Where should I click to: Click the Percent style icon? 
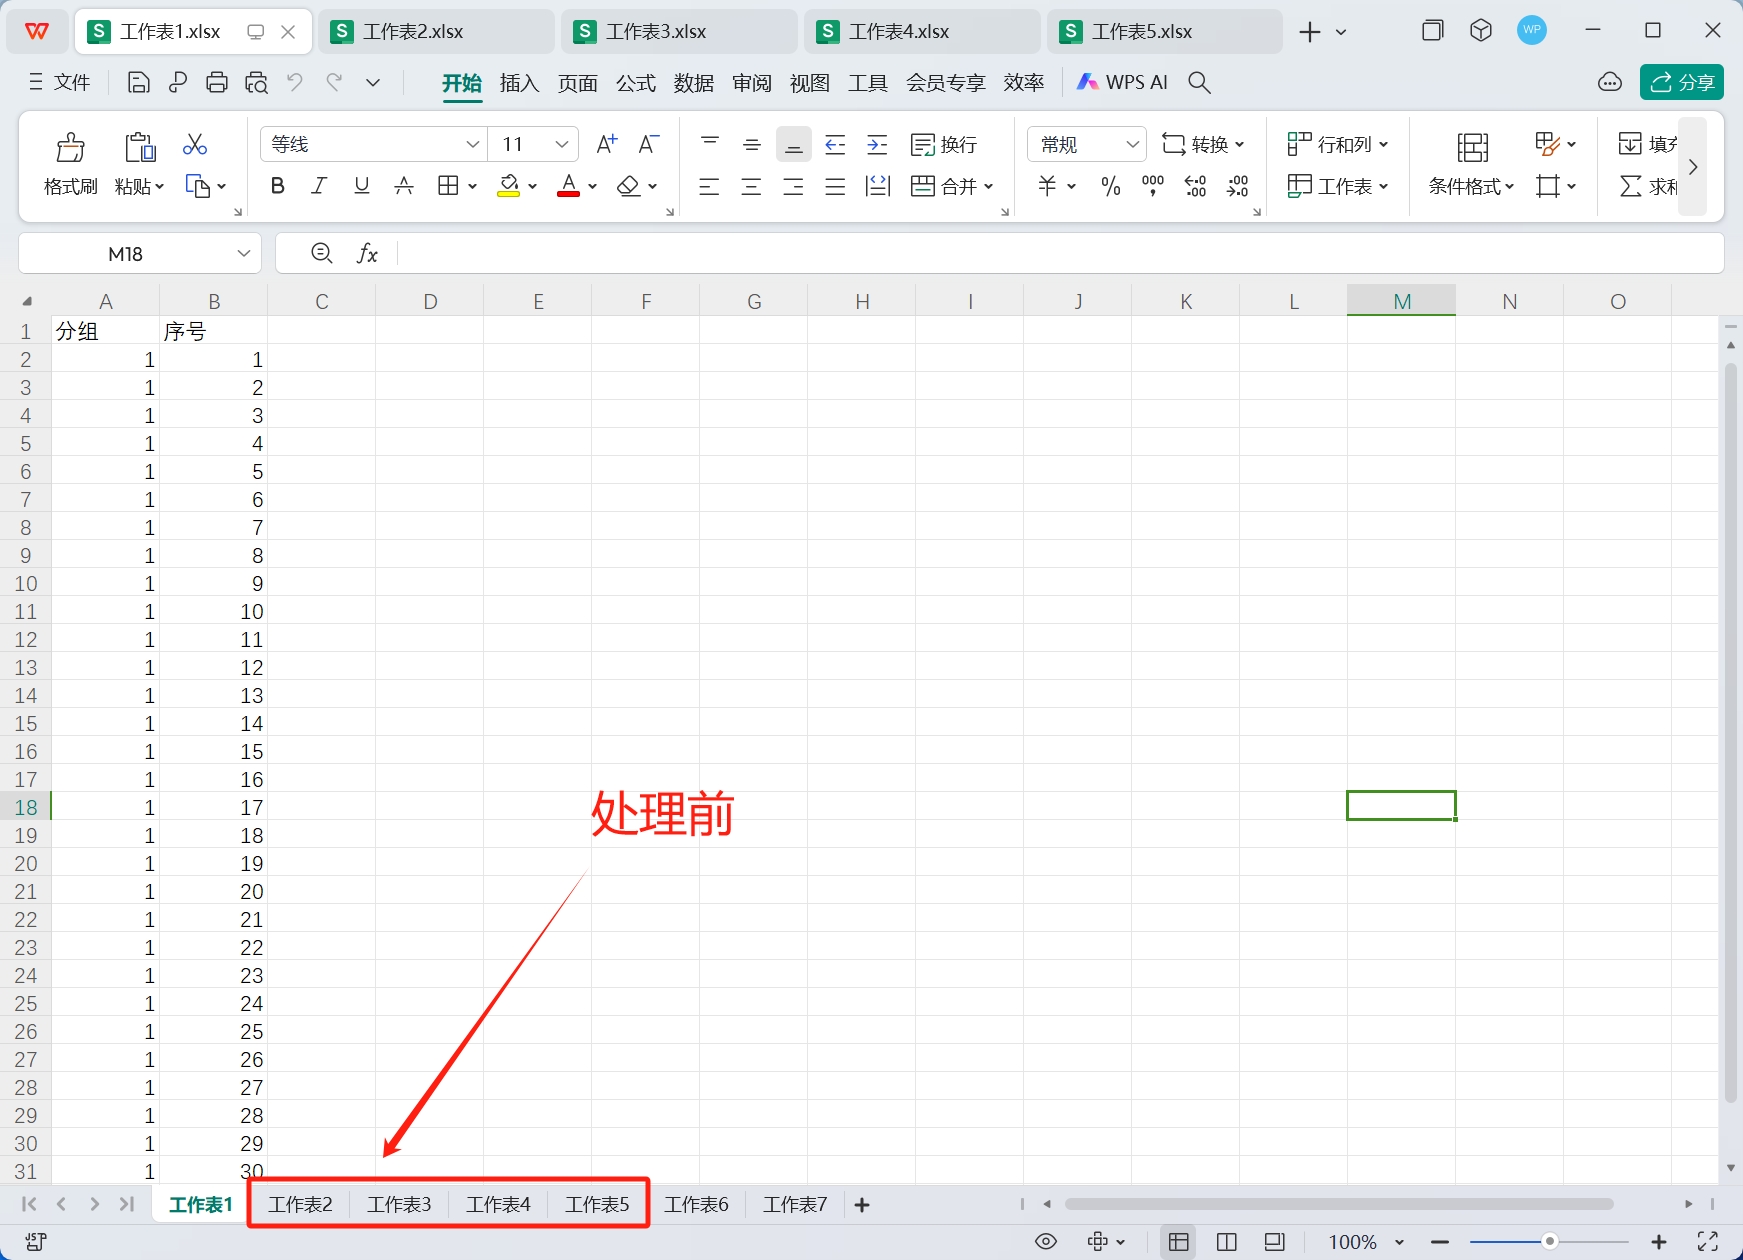click(1111, 186)
